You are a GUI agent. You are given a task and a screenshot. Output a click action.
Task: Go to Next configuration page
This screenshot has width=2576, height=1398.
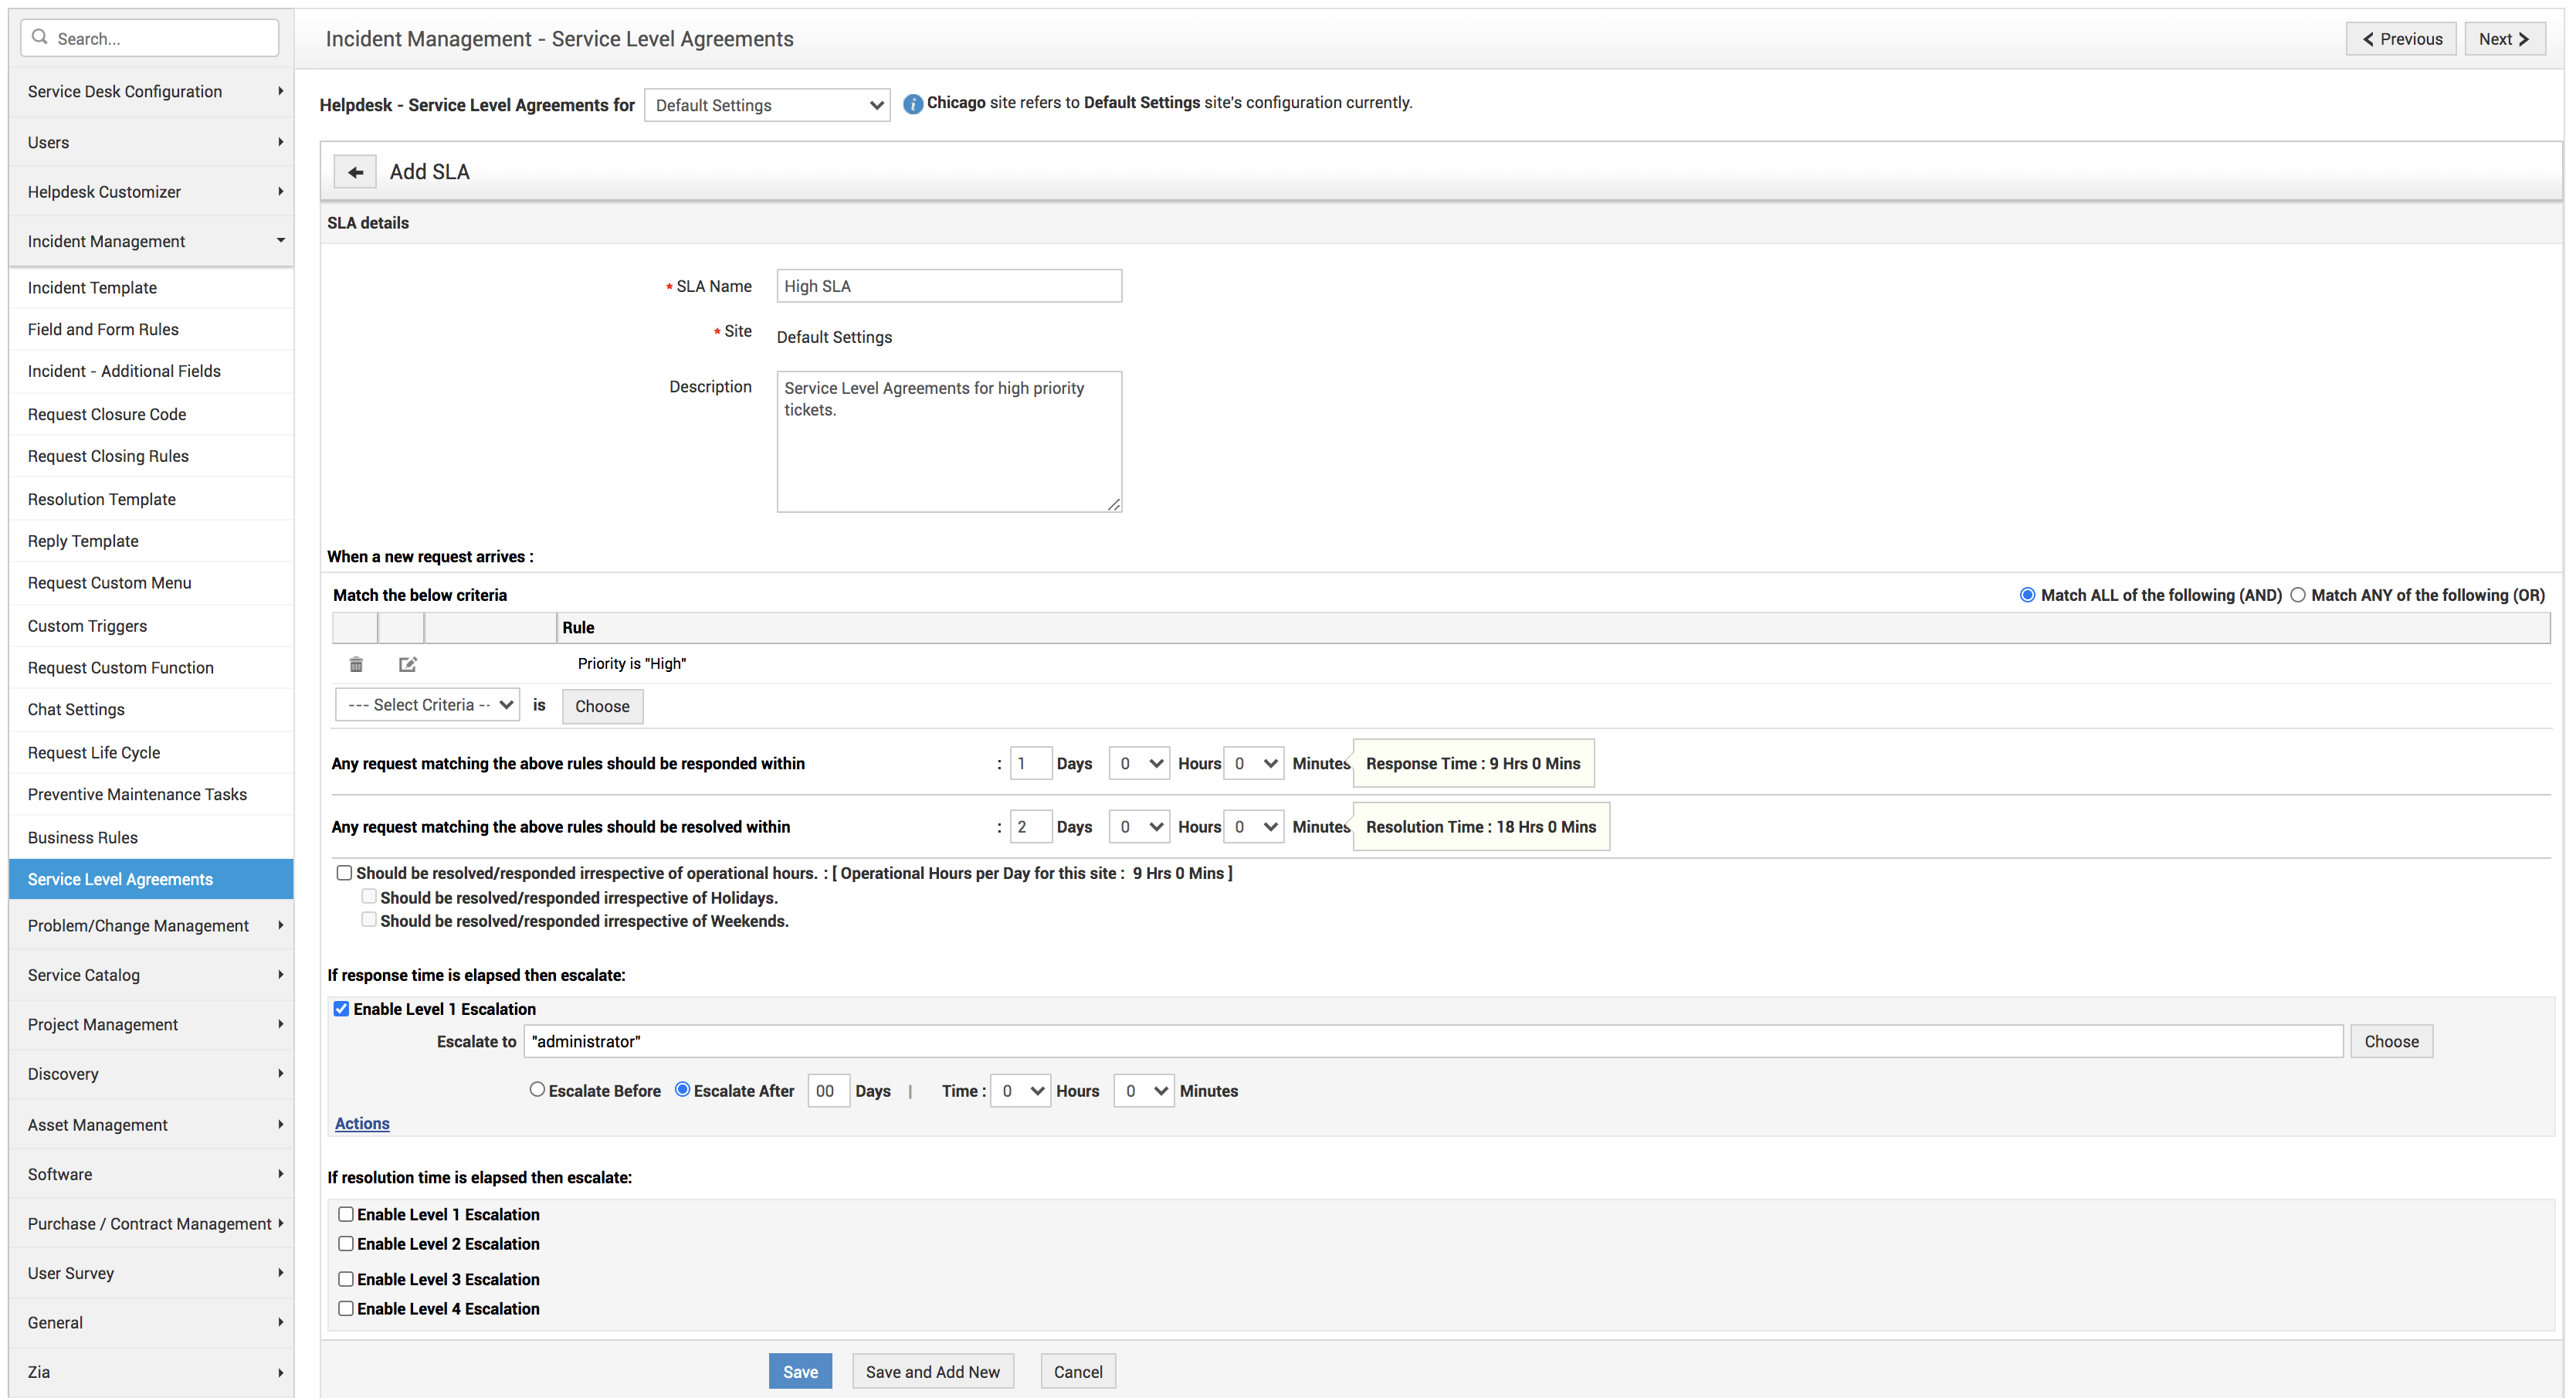[x=2504, y=39]
